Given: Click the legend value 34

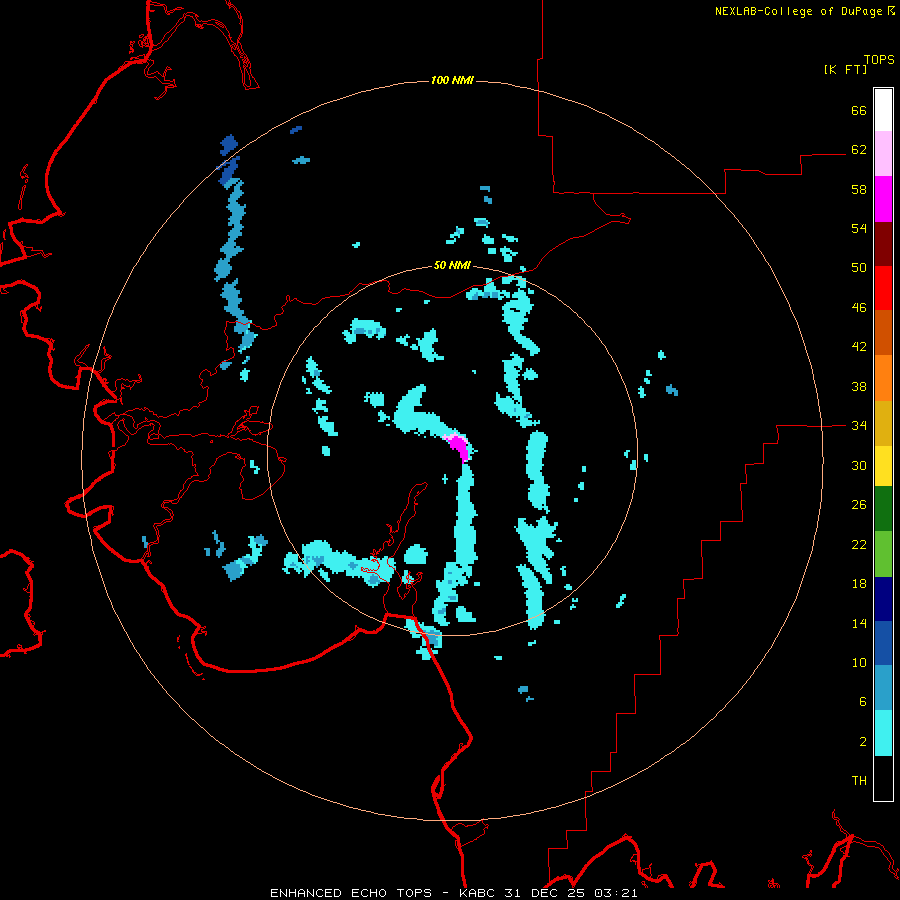Looking at the screenshot, I should pos(859,425).
